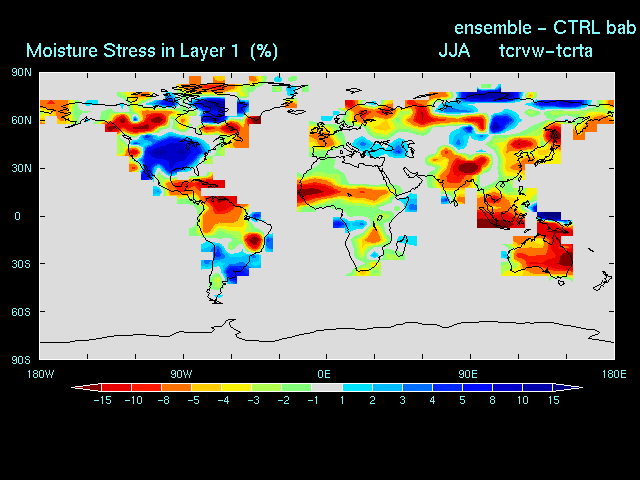The height and width of the screenshot is (480, 640).
Task: Click the dark red left arrow end of colorbar
Action: coord(87,387)
